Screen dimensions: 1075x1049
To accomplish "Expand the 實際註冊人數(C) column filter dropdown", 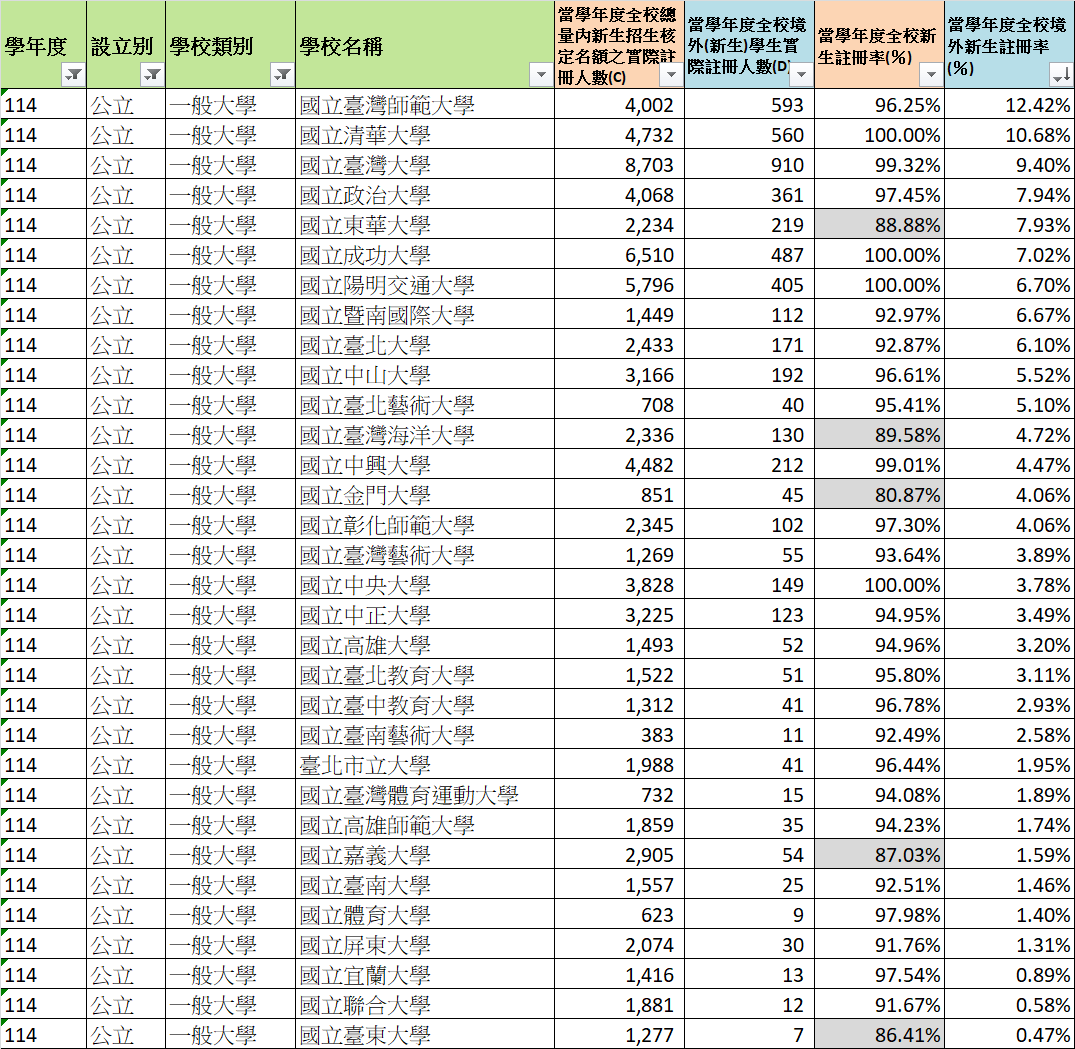I will pos(671,75).
